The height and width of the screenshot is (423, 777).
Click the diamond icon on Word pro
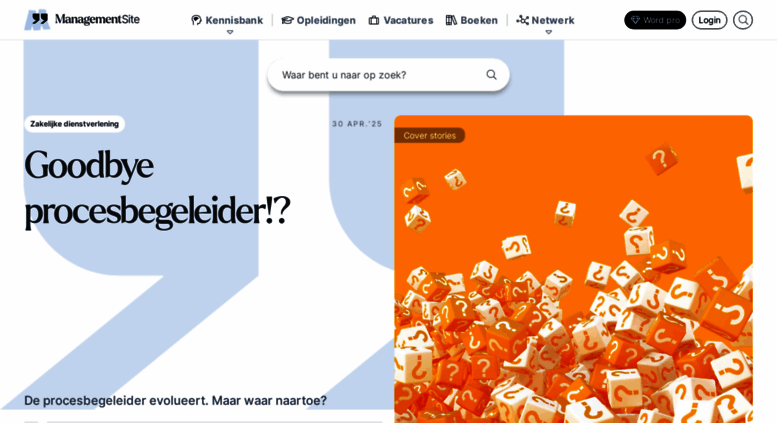(x=635, y=20)
